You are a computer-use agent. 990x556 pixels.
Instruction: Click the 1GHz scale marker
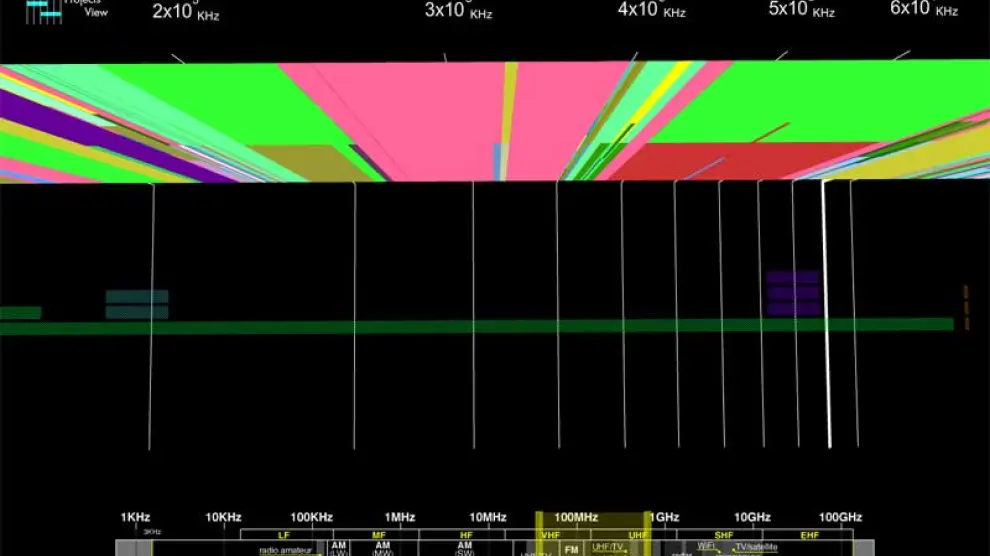[665, 517]
